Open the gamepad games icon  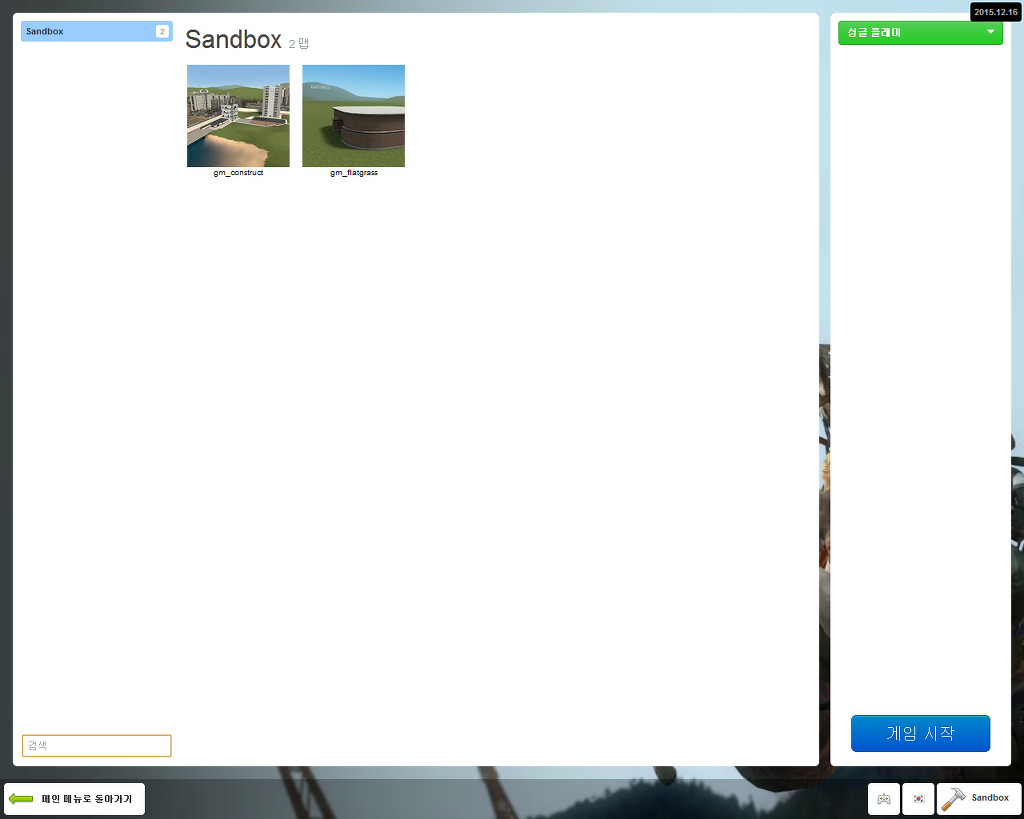pos(884,799)
